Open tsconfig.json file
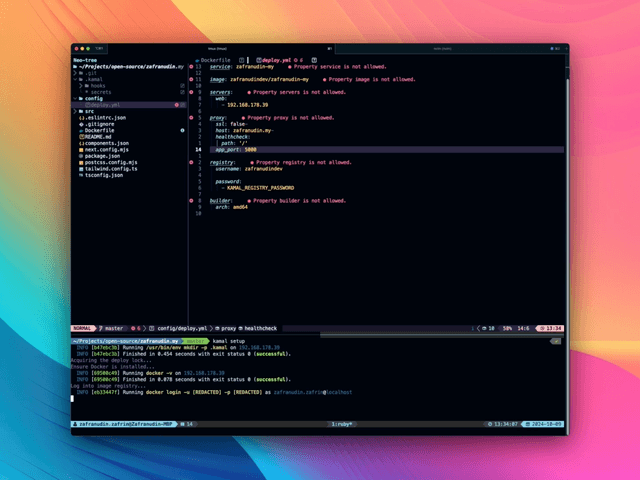This screenshot has height=480, width=640. pyautogui.click(x=104, y=175)
